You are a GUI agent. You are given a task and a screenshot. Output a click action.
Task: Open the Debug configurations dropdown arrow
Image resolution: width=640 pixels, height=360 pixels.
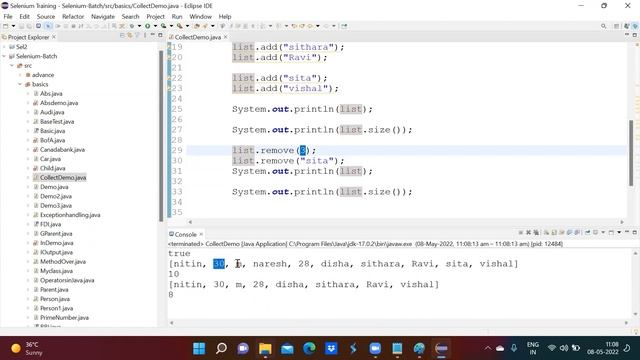tap(139, 26)
